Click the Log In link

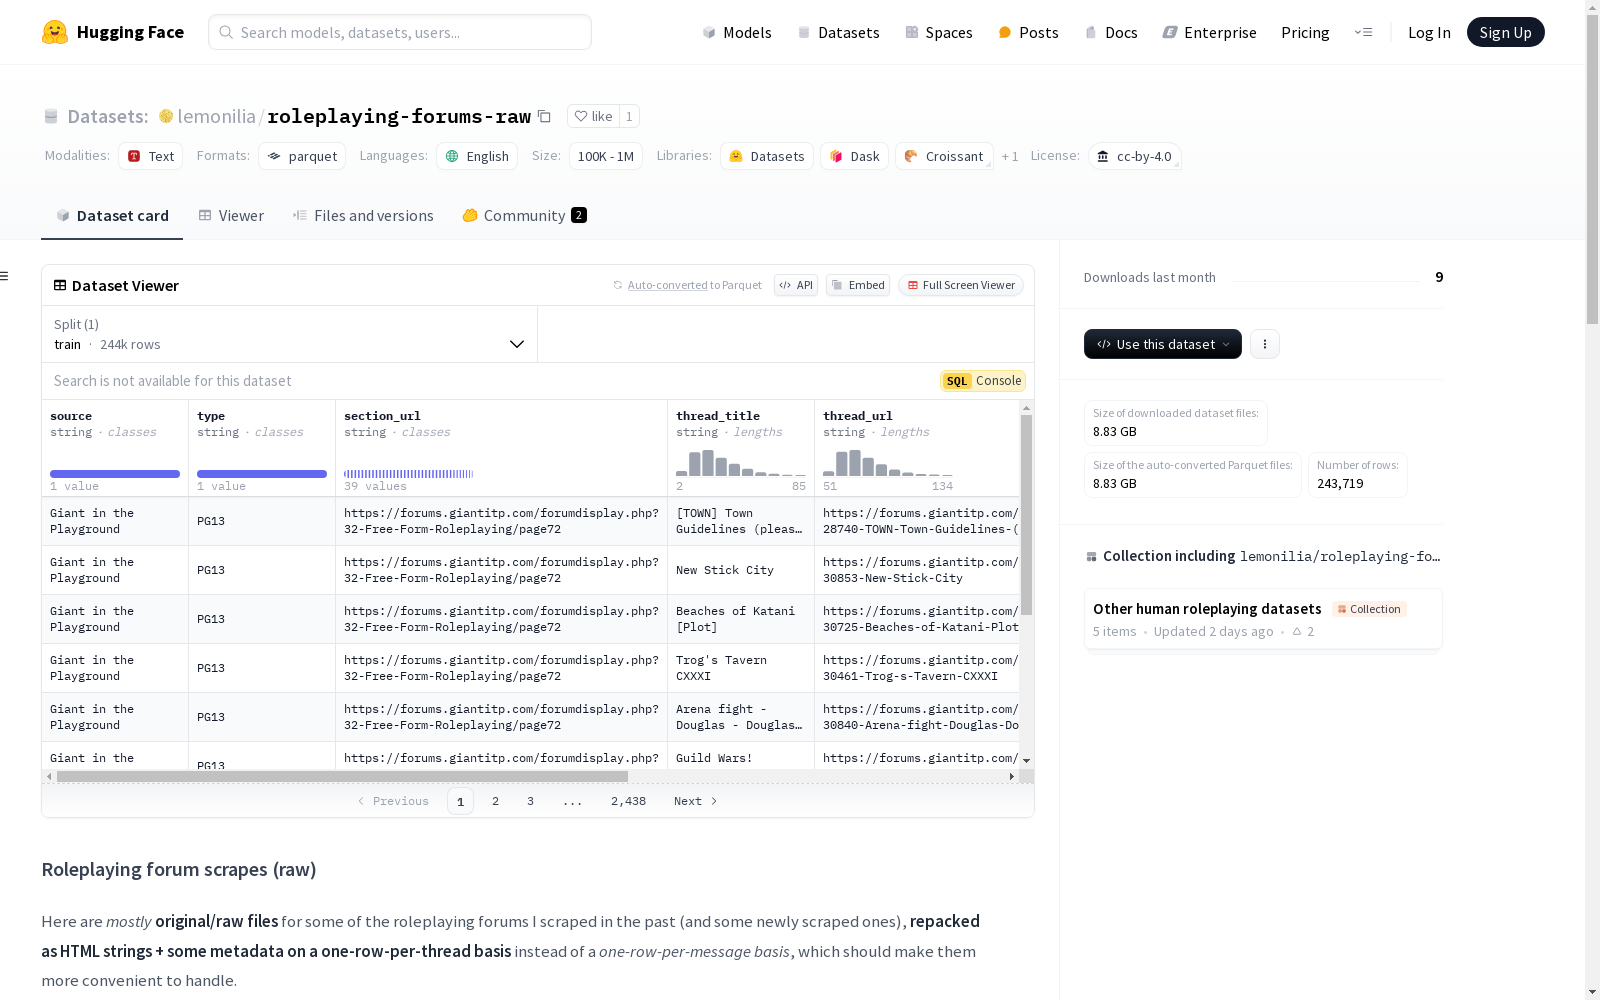click(x=1429, y=32)
